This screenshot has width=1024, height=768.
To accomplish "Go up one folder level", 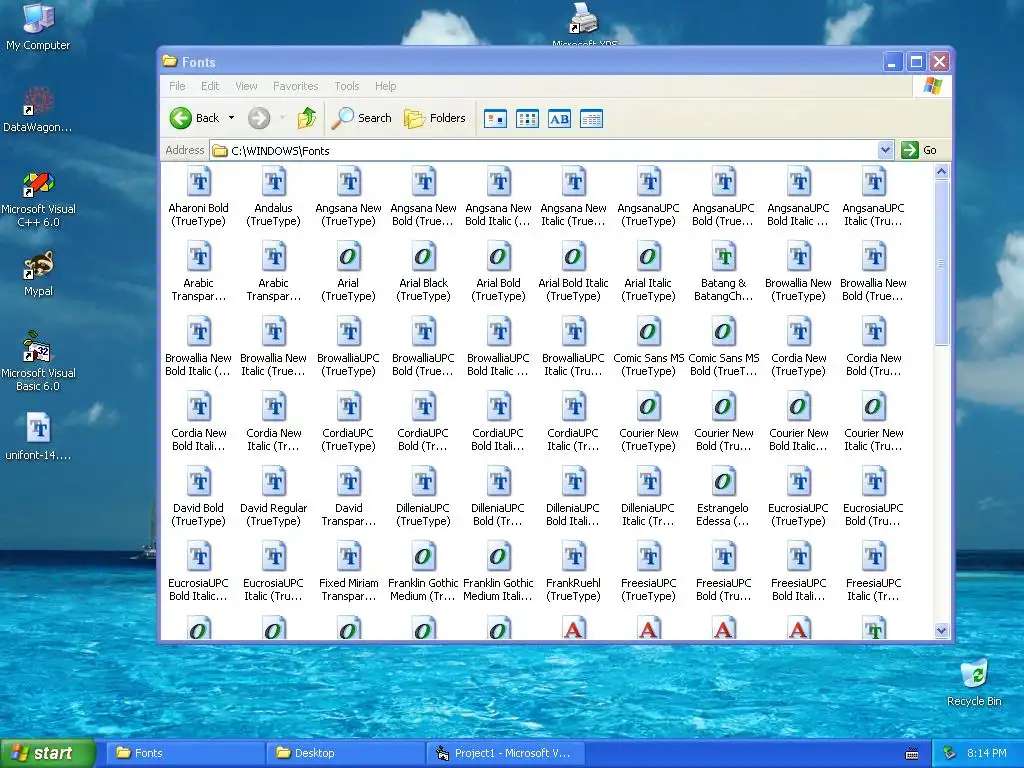I will tap(307, 118).
